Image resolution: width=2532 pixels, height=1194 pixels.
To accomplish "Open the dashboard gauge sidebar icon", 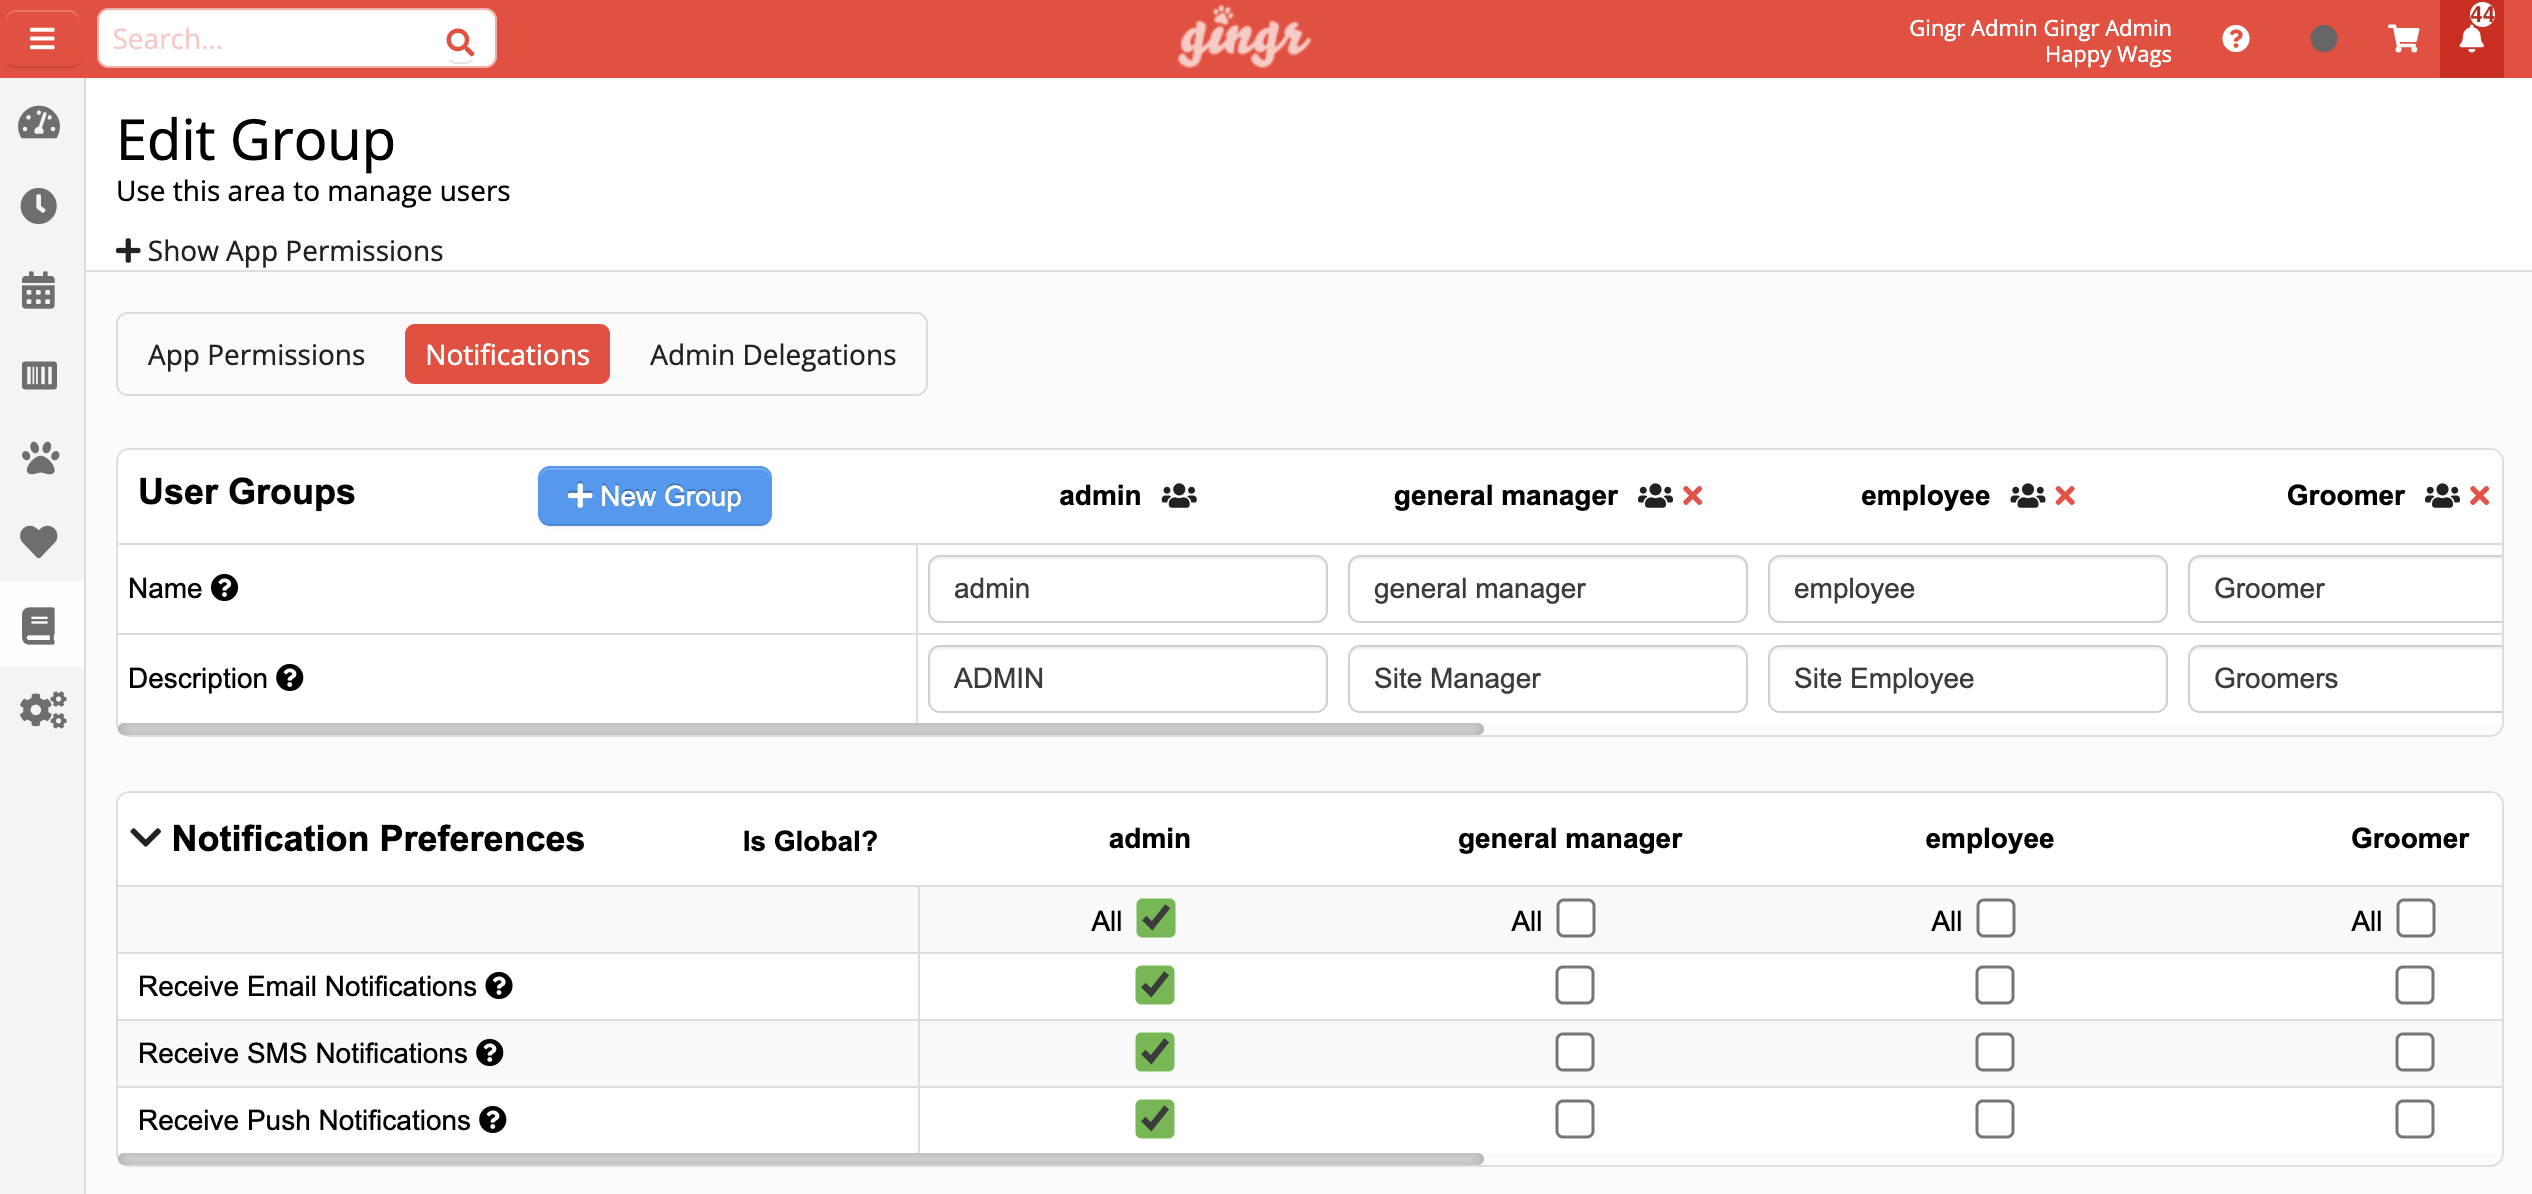I will tap(39, 123).
